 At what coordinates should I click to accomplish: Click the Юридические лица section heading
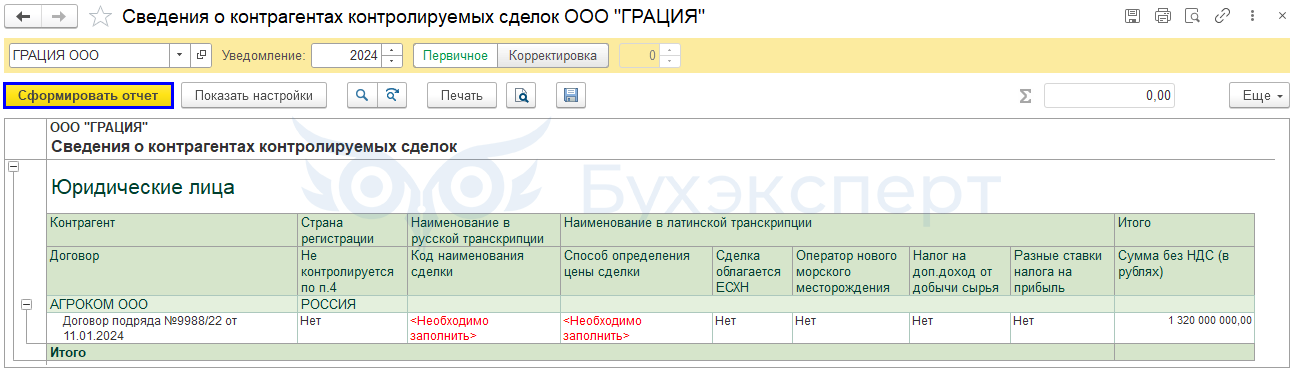pos(143,187)
